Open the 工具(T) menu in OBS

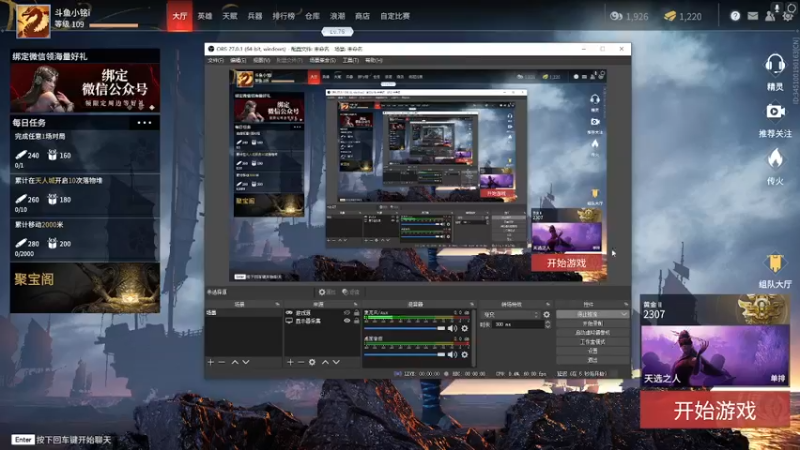click(350, 60)
